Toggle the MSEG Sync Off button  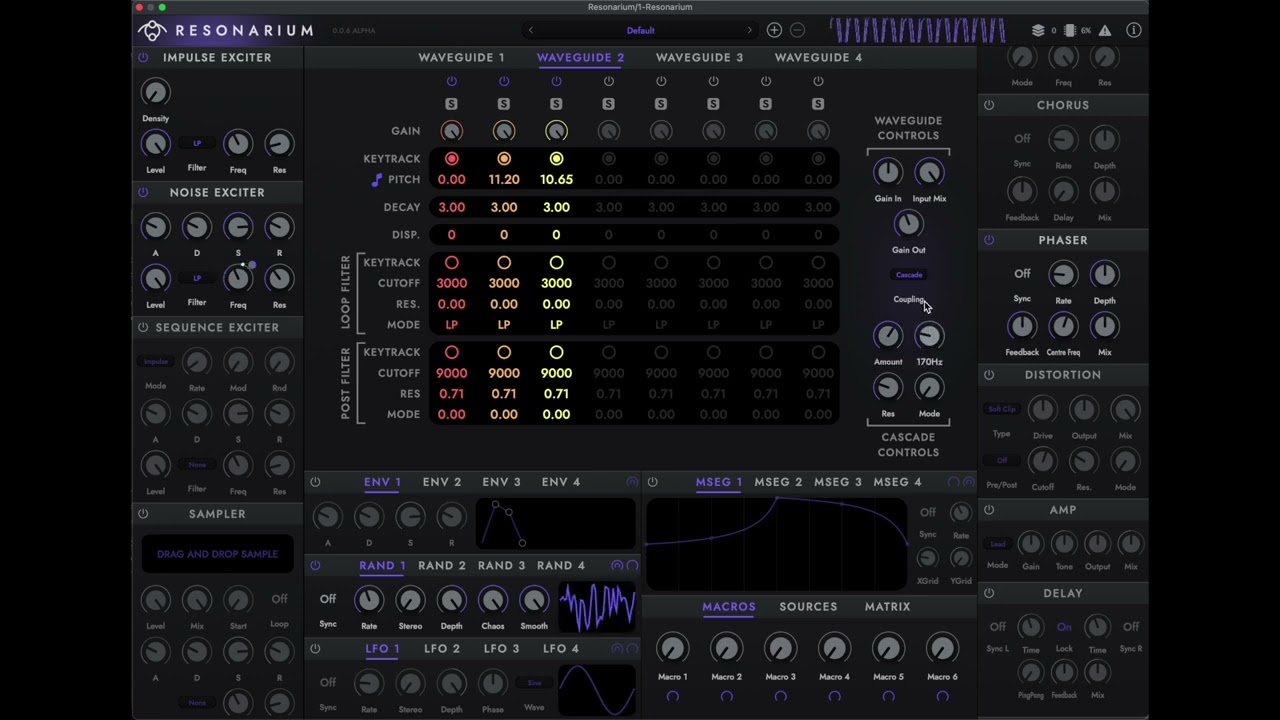click(928, 513)
